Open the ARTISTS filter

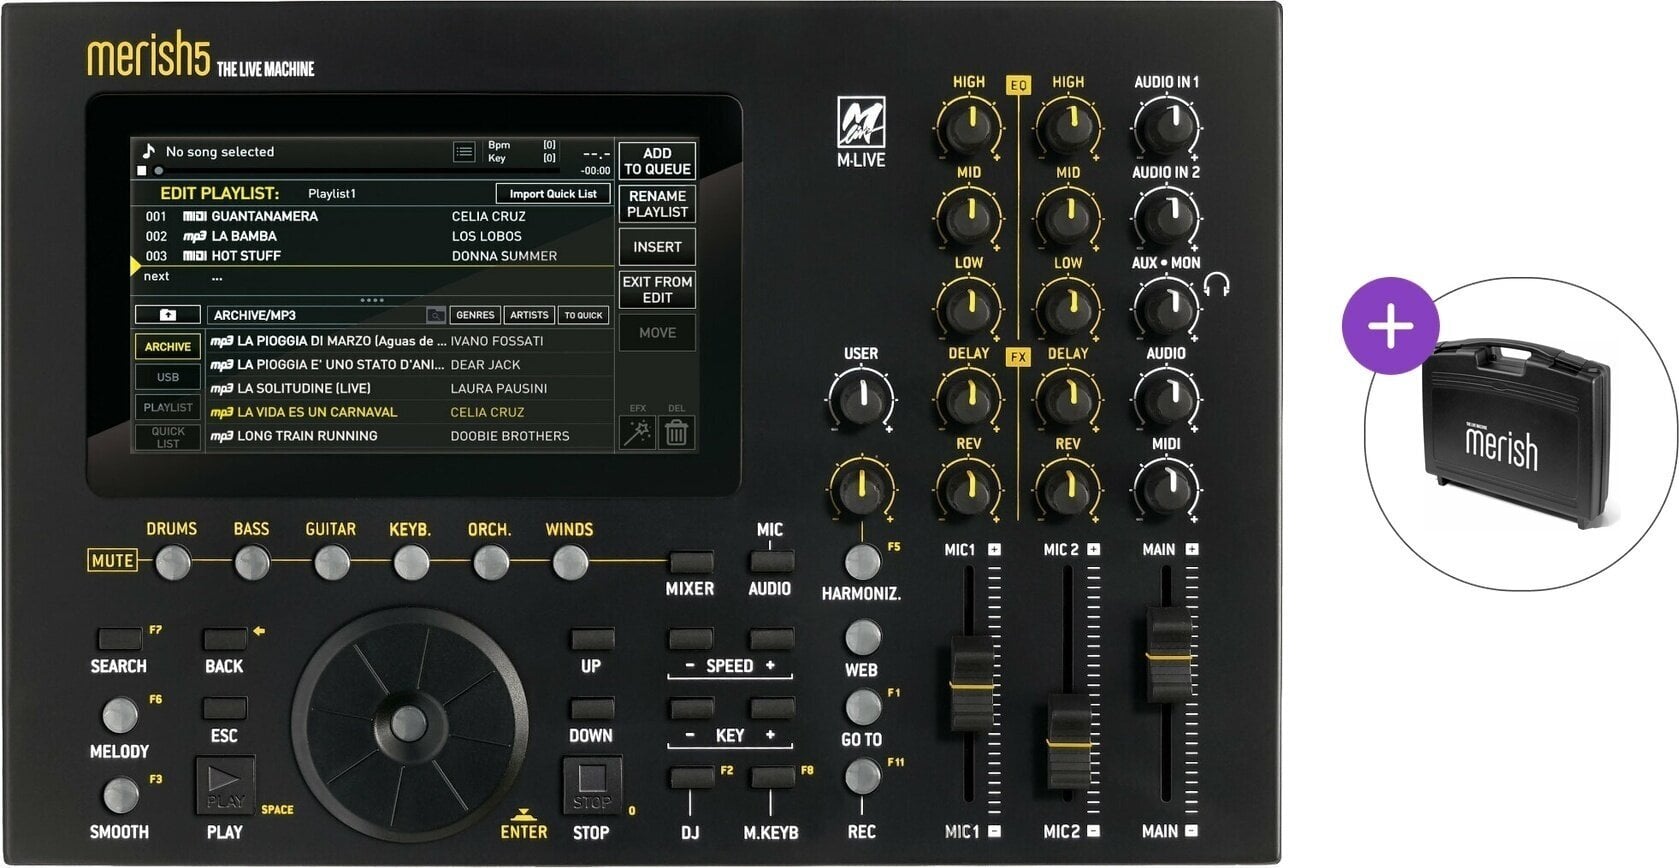tap(529, 315)
